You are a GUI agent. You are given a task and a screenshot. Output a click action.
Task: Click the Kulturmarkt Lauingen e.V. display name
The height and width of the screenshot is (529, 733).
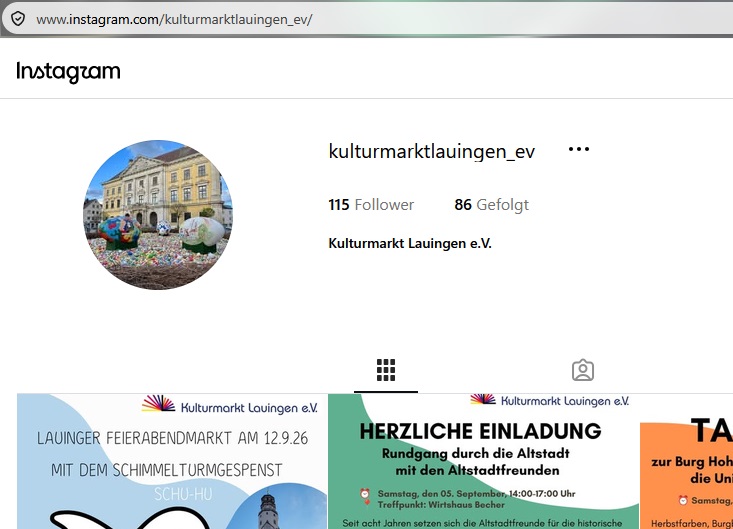[x=410, y=243]
